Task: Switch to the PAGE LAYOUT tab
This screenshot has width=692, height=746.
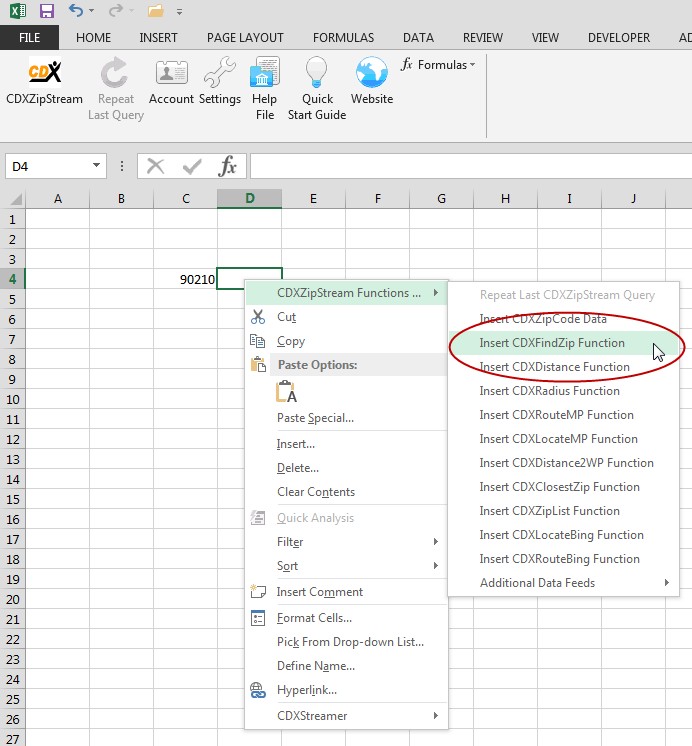Action: 245,38
